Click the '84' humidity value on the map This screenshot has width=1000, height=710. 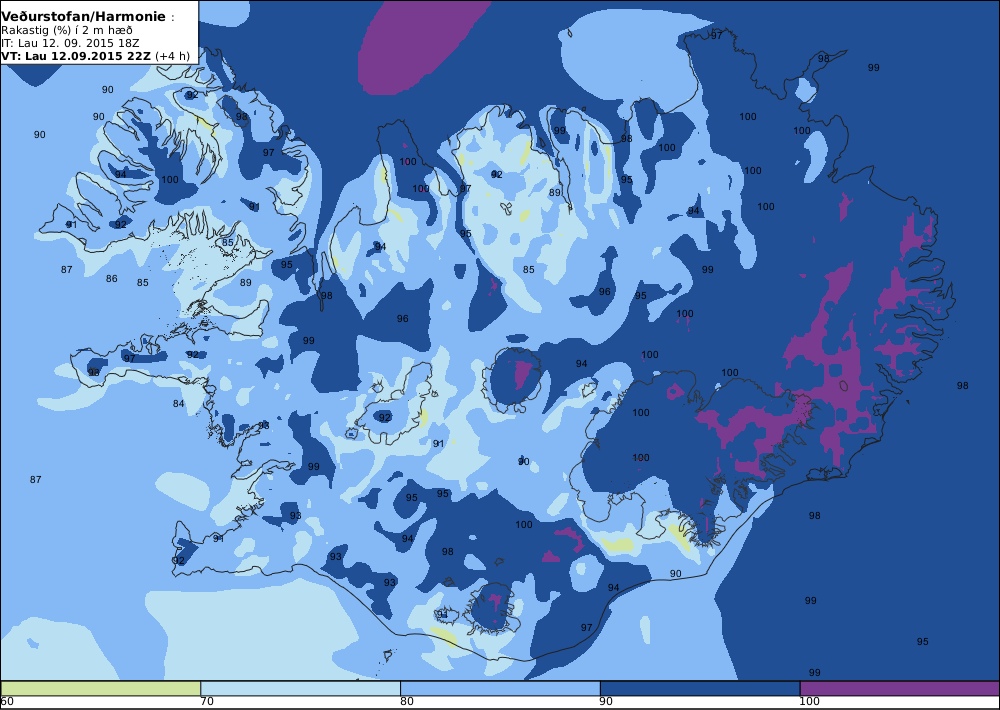(179, 404)
